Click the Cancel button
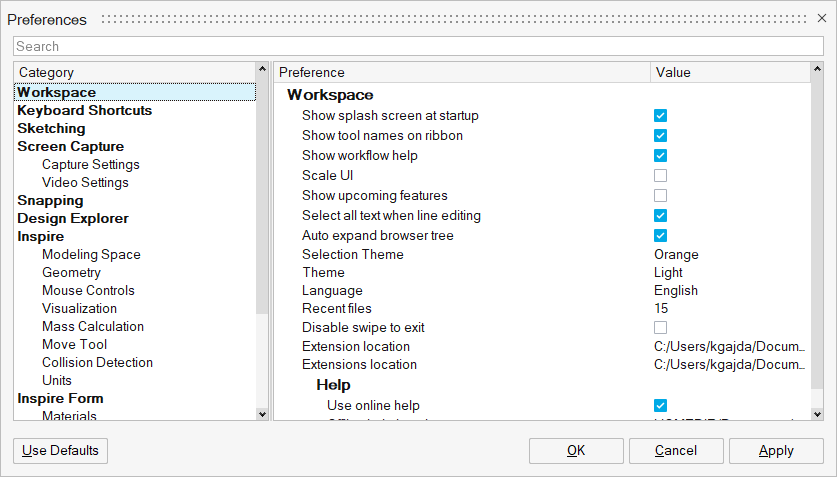This screenshot has height=477, width=837. pos(675,451)
